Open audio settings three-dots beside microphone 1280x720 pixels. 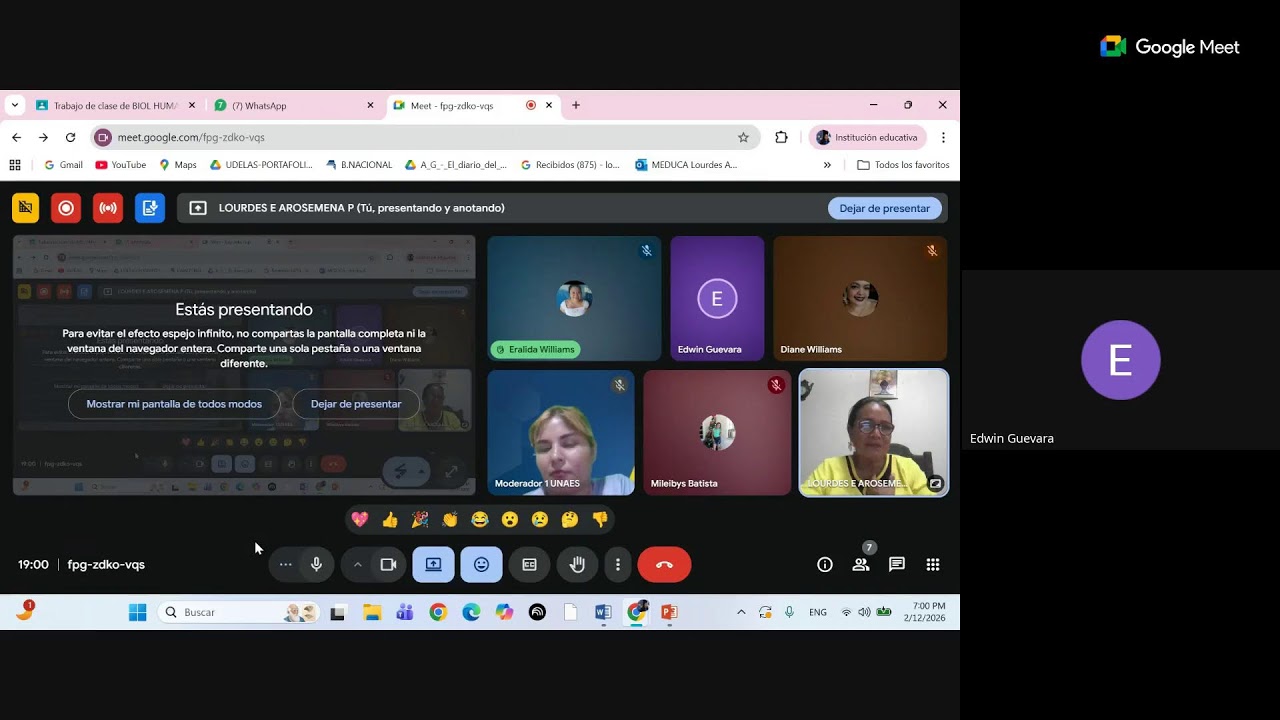(285, 564)
